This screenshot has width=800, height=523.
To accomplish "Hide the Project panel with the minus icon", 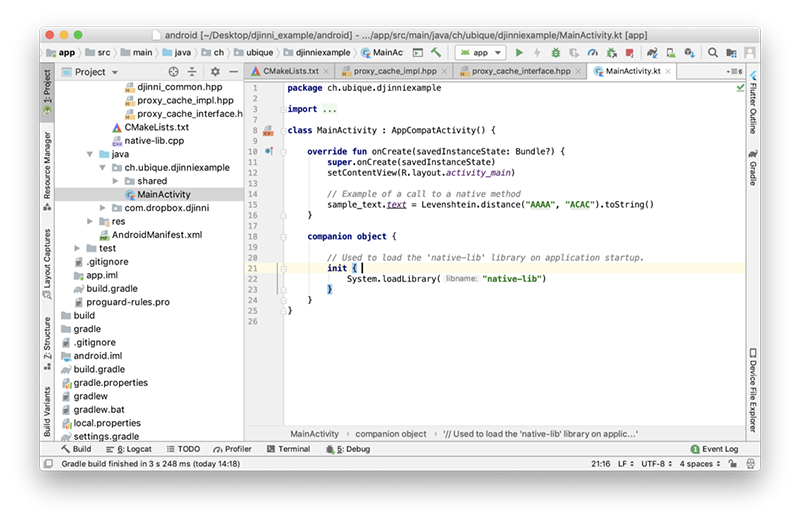I will [234, 72].
